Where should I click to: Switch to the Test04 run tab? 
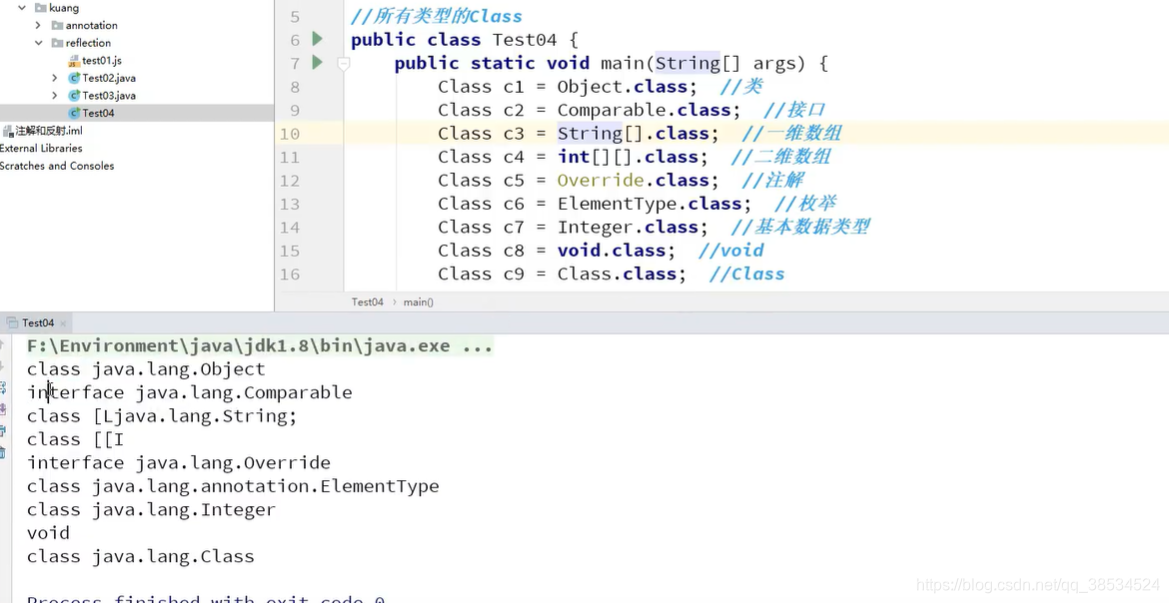[x=37, y=323]
